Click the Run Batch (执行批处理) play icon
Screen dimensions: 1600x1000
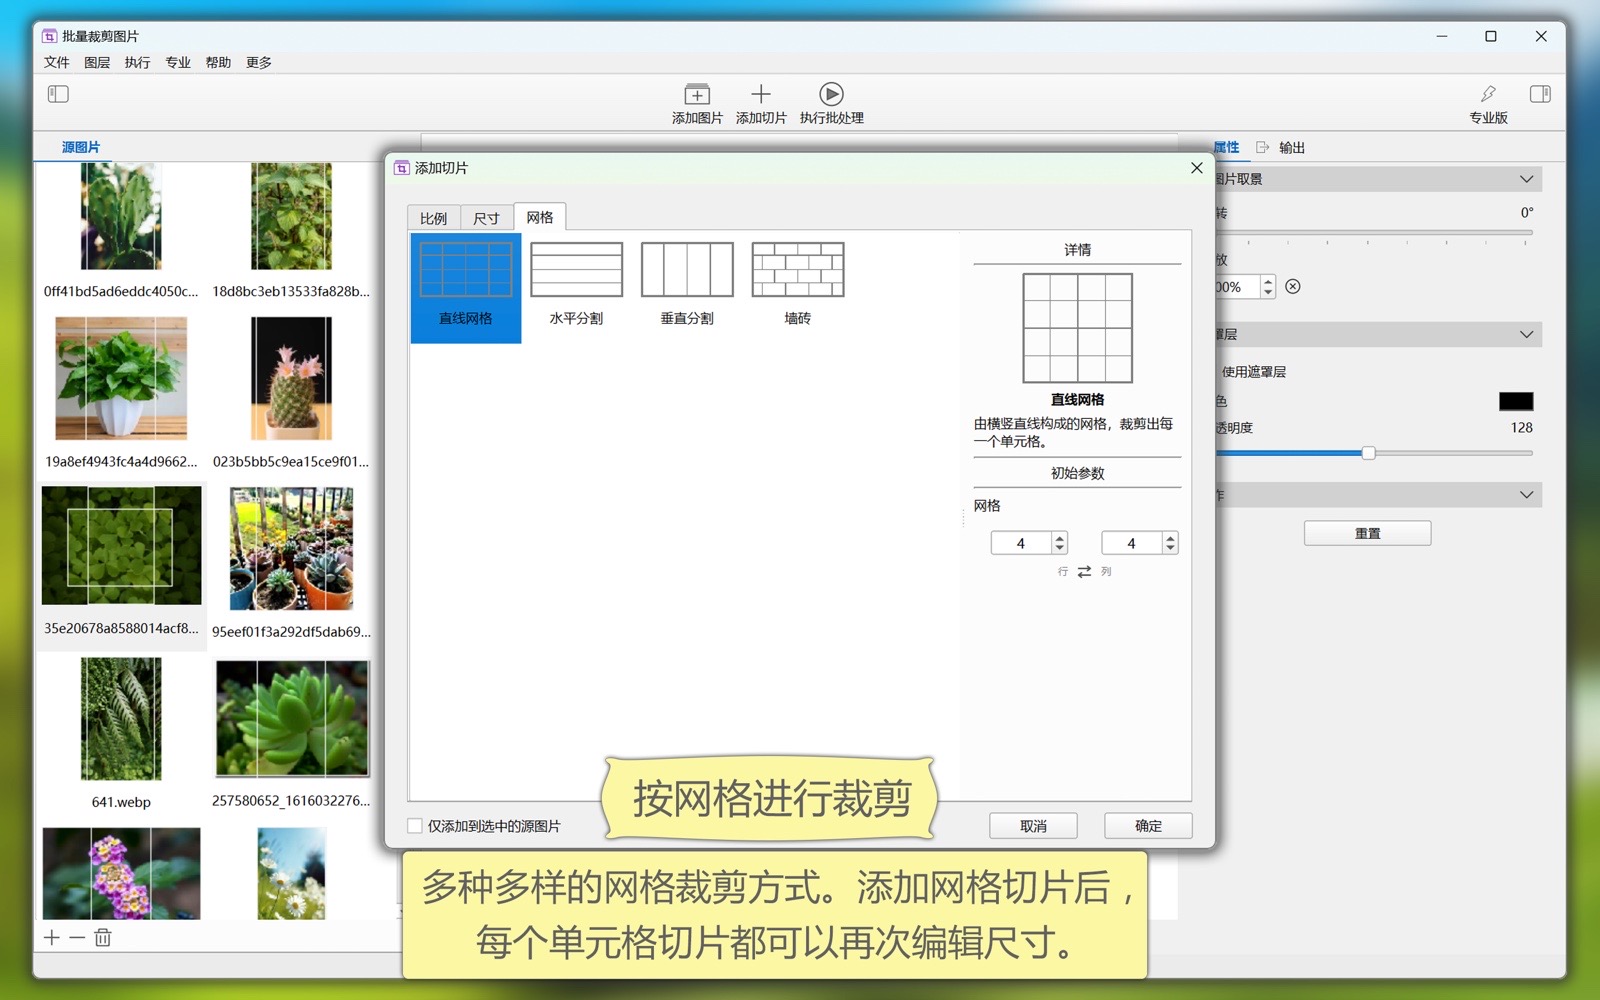coord(831,94)
